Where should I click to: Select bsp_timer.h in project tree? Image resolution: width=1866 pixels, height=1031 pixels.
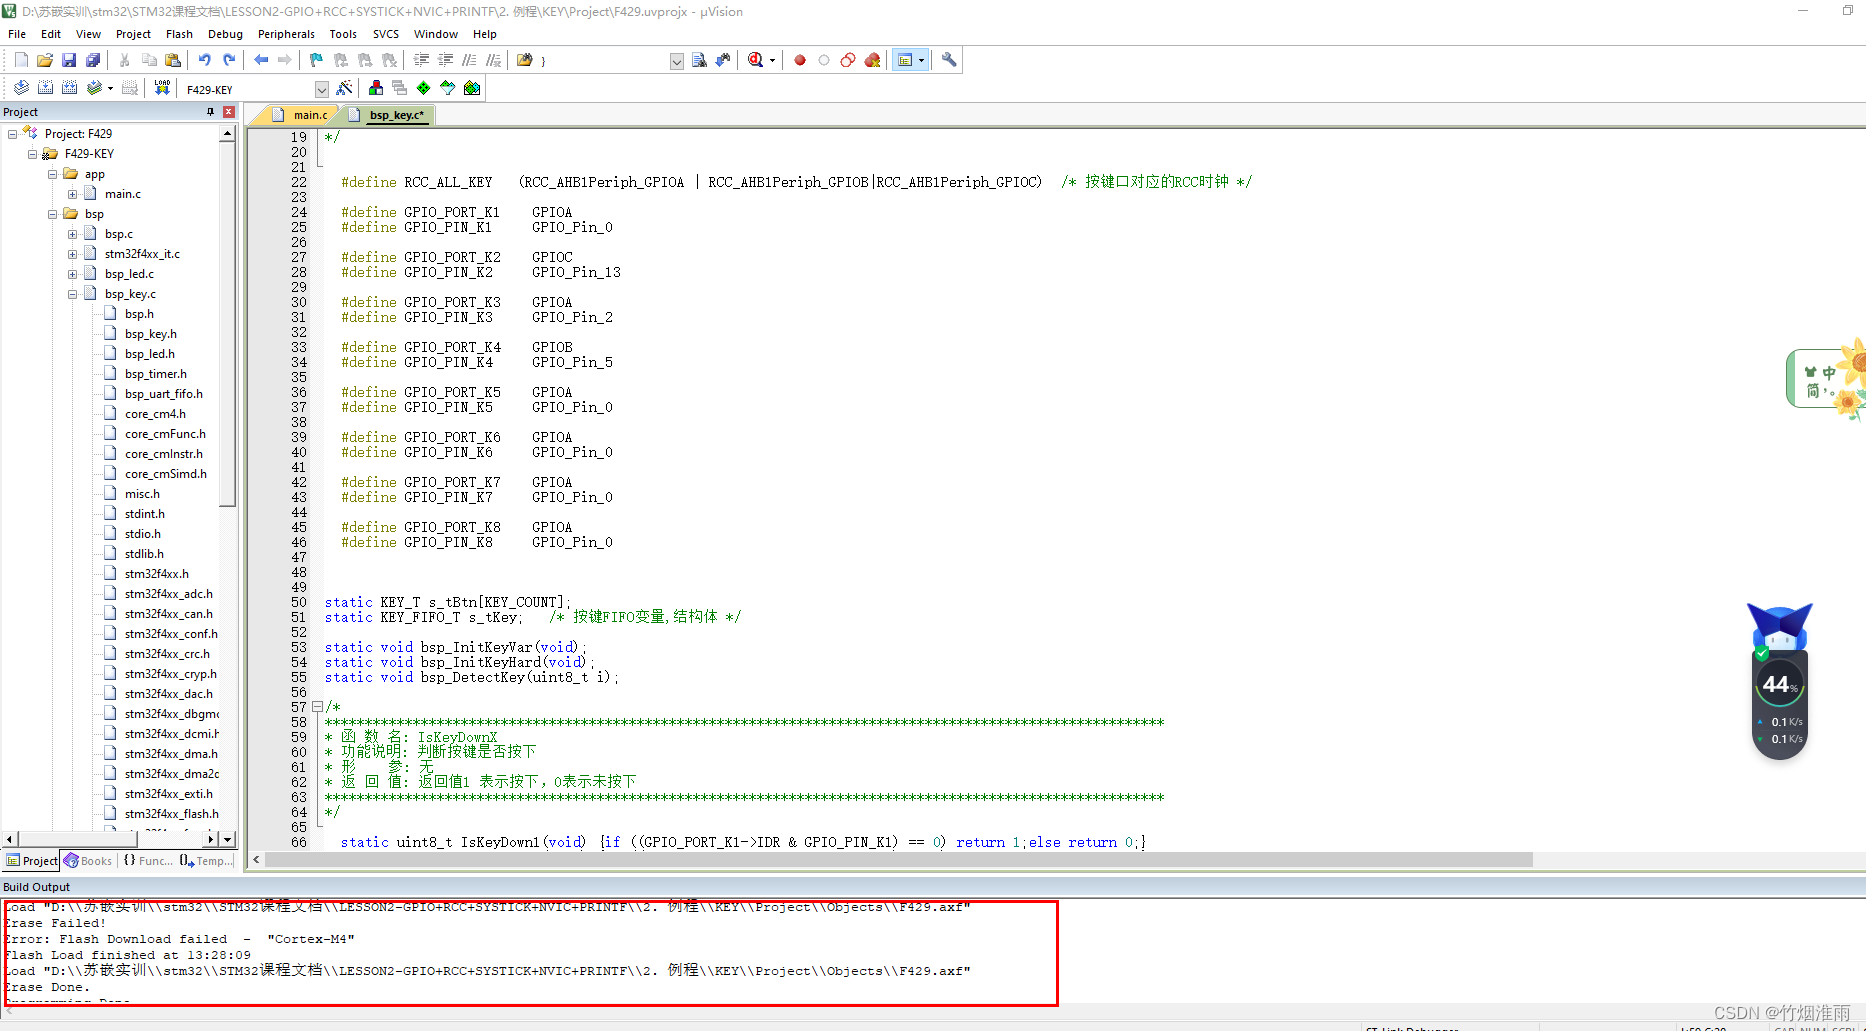click(x=155, y=374)
